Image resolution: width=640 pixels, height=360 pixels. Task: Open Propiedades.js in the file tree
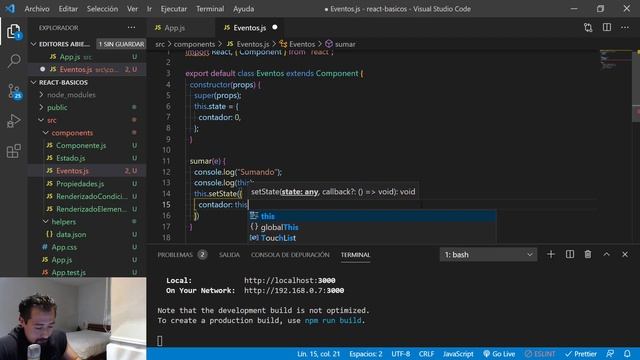80,184
